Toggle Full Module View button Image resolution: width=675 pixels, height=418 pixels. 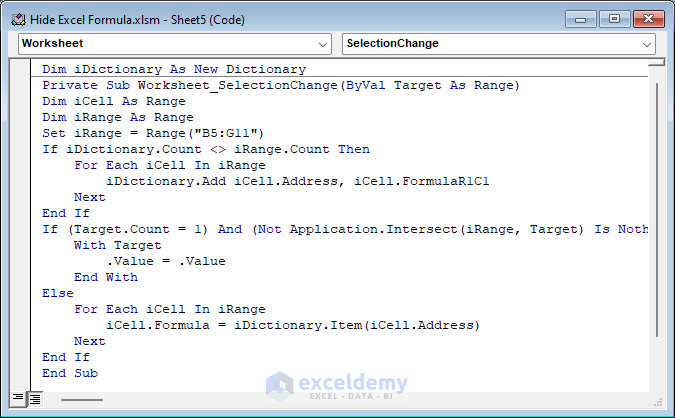[34, 399]
